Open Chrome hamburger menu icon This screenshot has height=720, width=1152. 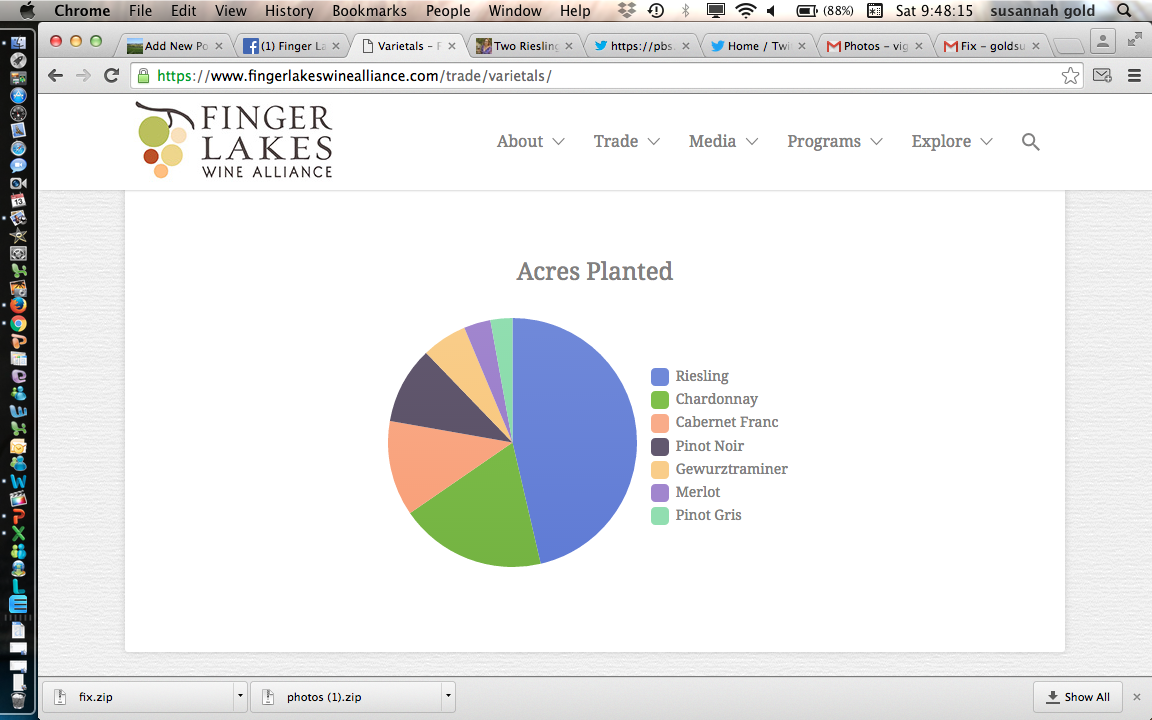click(1134, 76)
